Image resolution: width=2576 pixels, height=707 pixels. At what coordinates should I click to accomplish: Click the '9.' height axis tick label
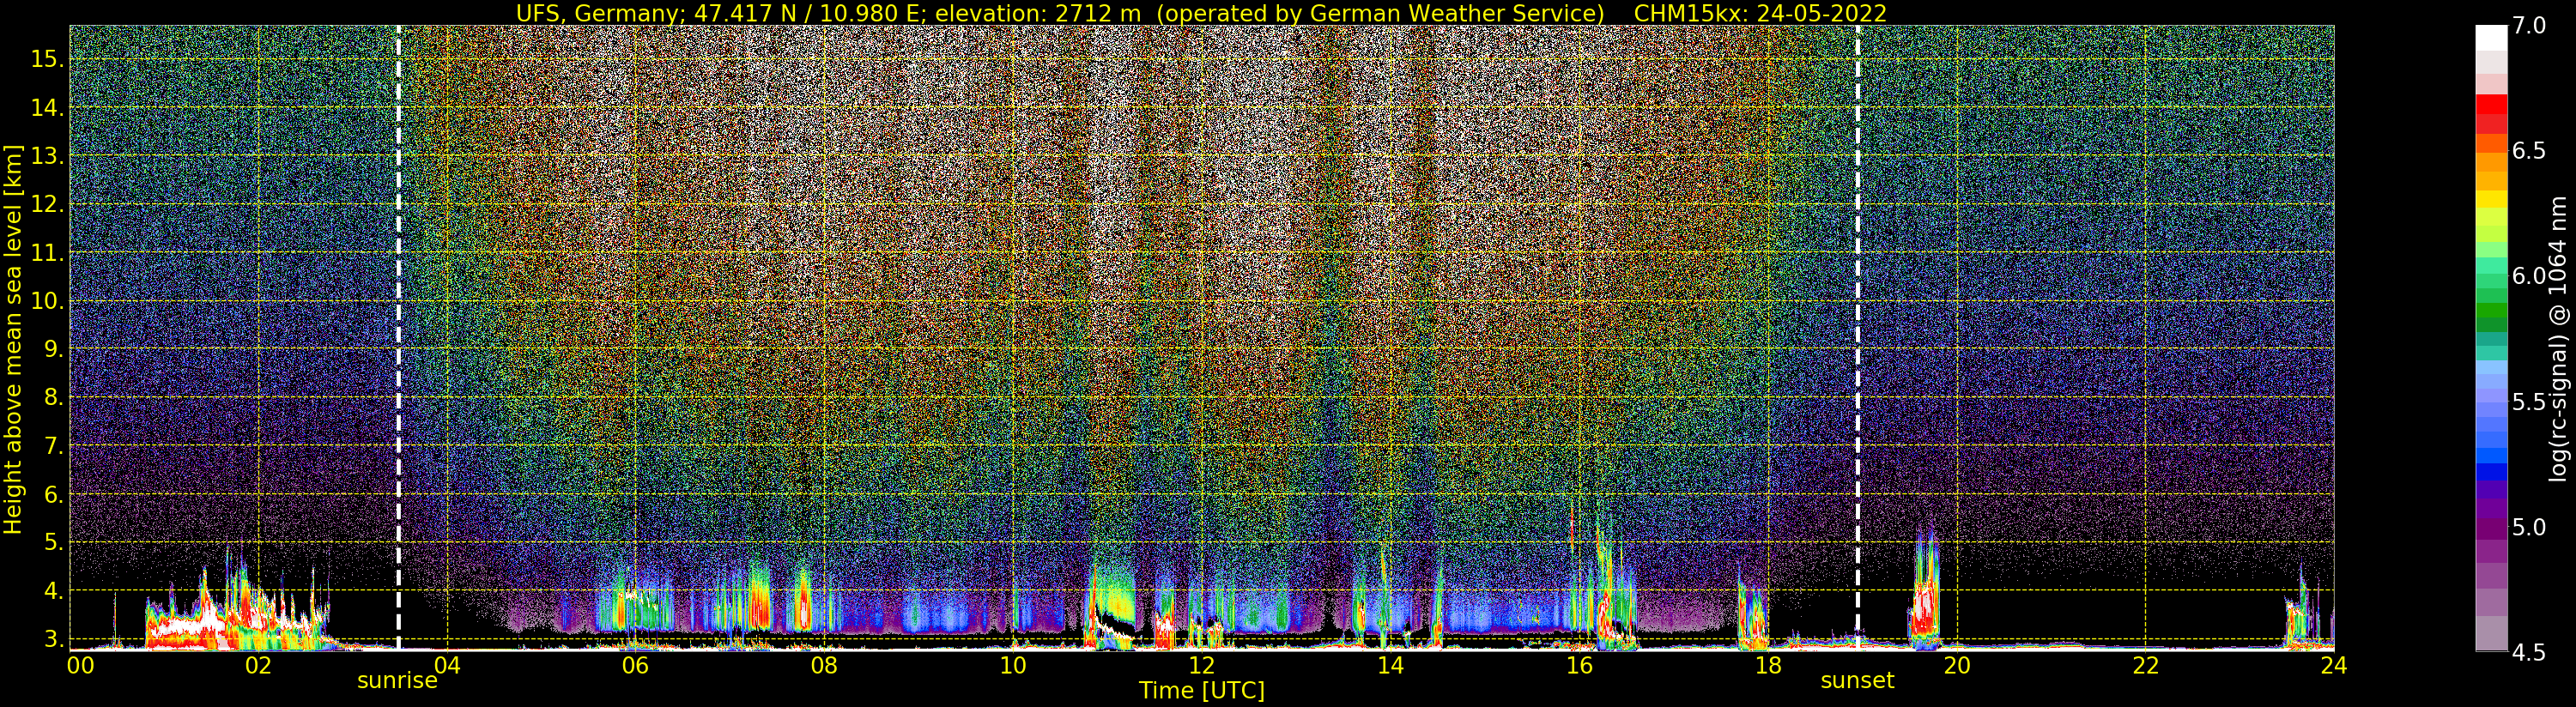tap(52, 349)
